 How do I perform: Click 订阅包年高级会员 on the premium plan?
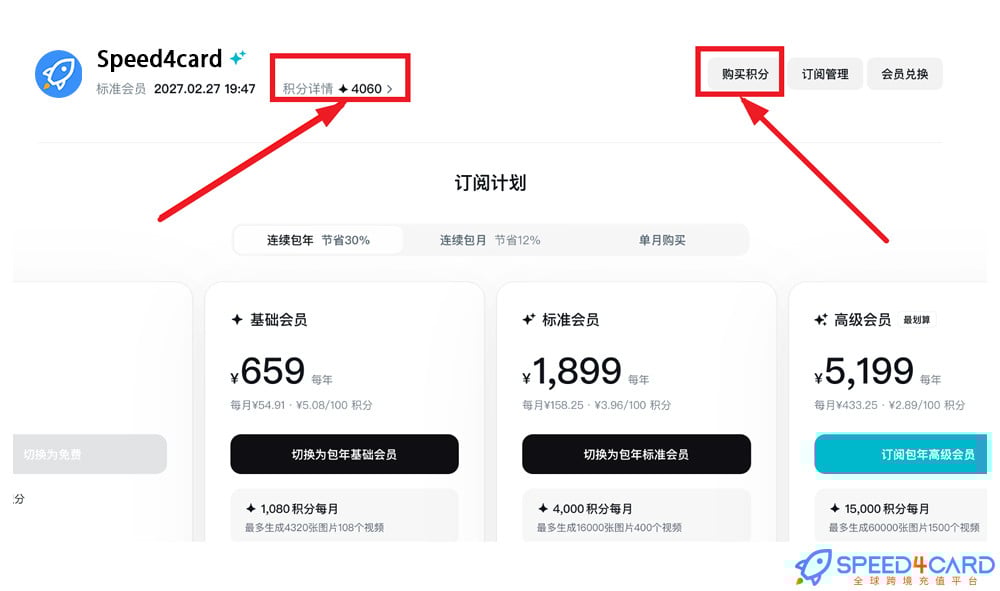point(902,454)
